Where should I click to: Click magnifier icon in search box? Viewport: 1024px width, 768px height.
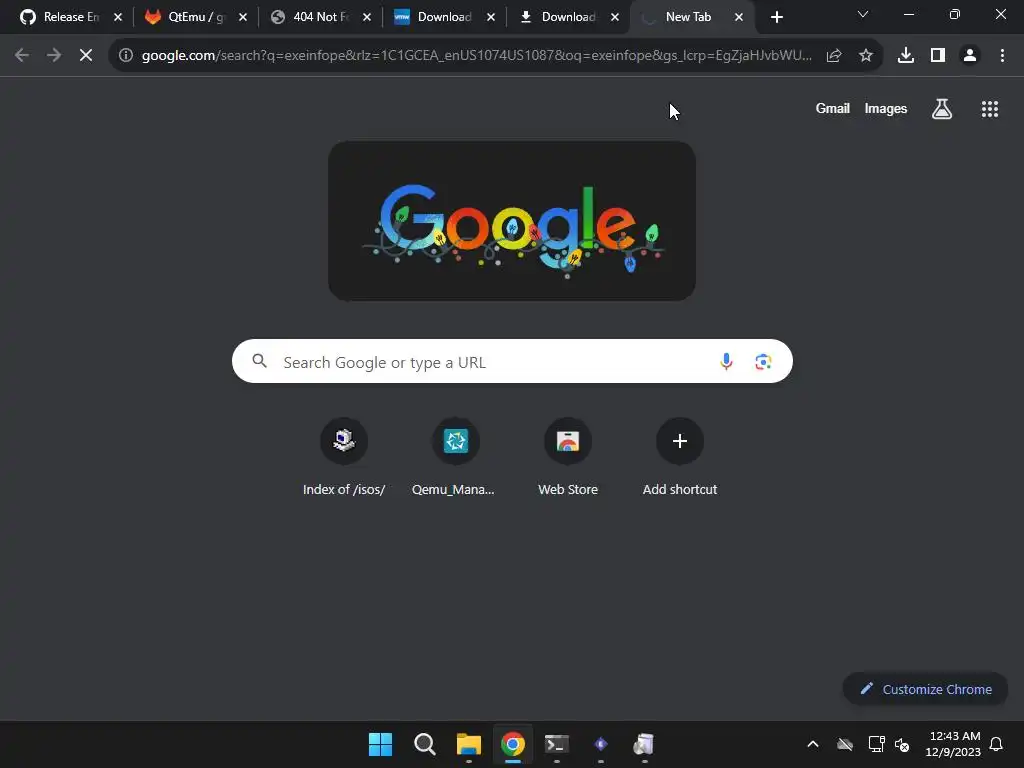coord(259,361)
